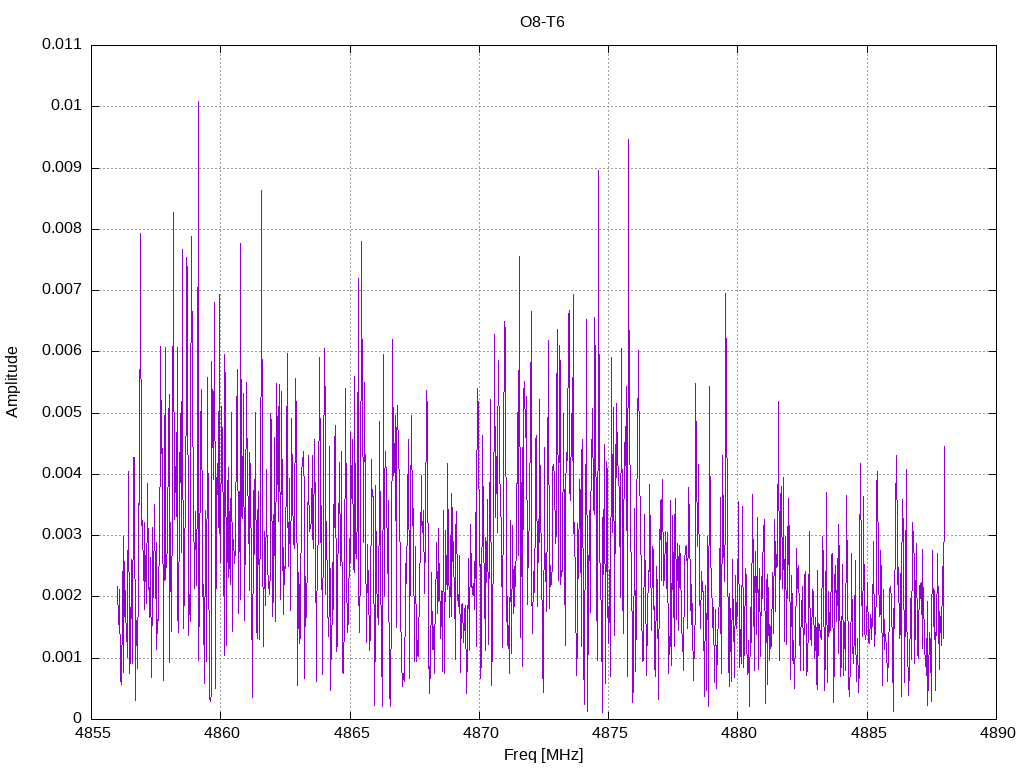Click the 4870 x-axis tick label
The width and height of the screenshot is (1024, 768).
click(x=481, y=733)
